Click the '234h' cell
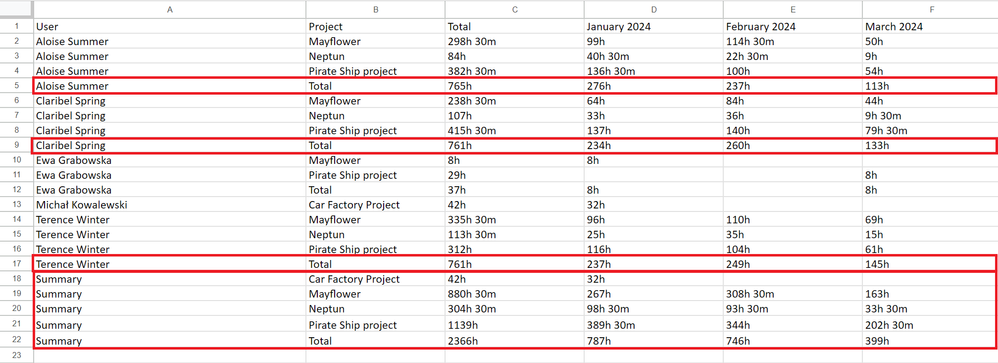This screenshot has width=998, height=363. [x=654, y=146]
